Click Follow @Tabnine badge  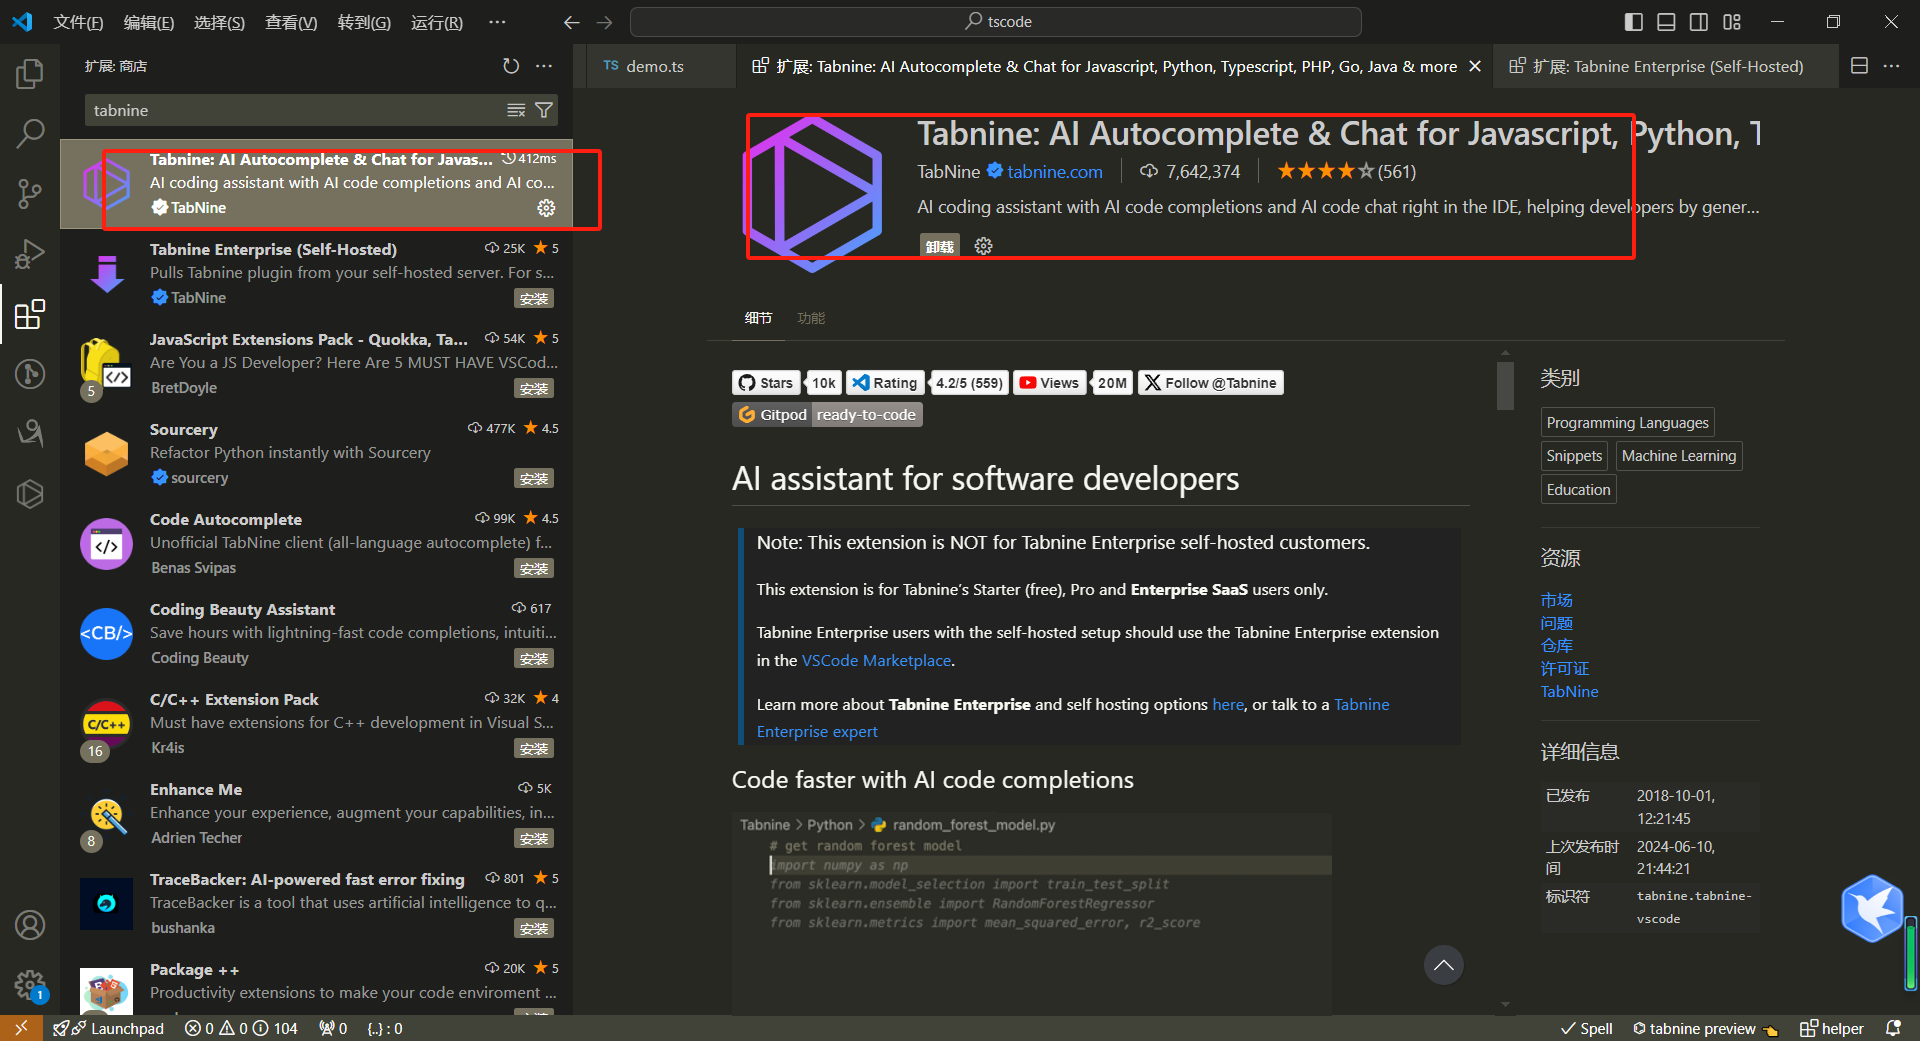coord(1210,383)
